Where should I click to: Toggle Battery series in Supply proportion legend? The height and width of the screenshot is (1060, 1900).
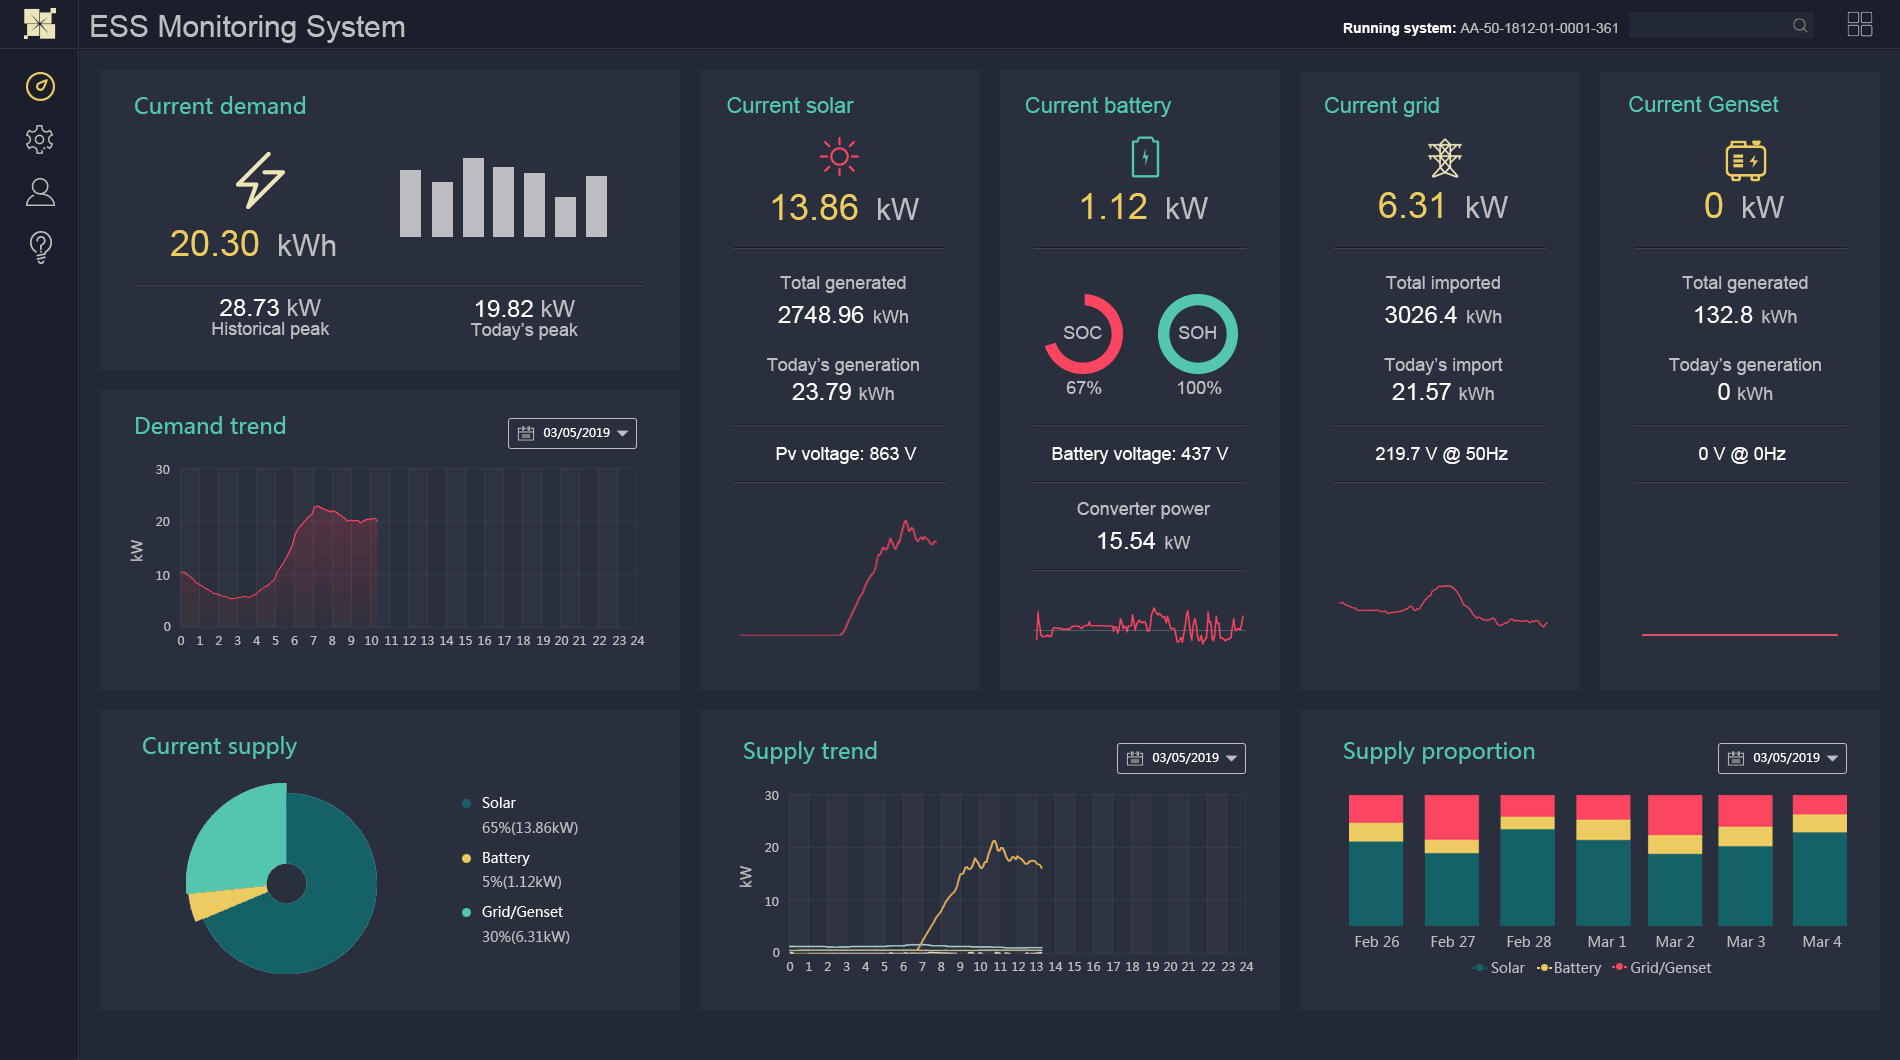tap(1569, 968)
